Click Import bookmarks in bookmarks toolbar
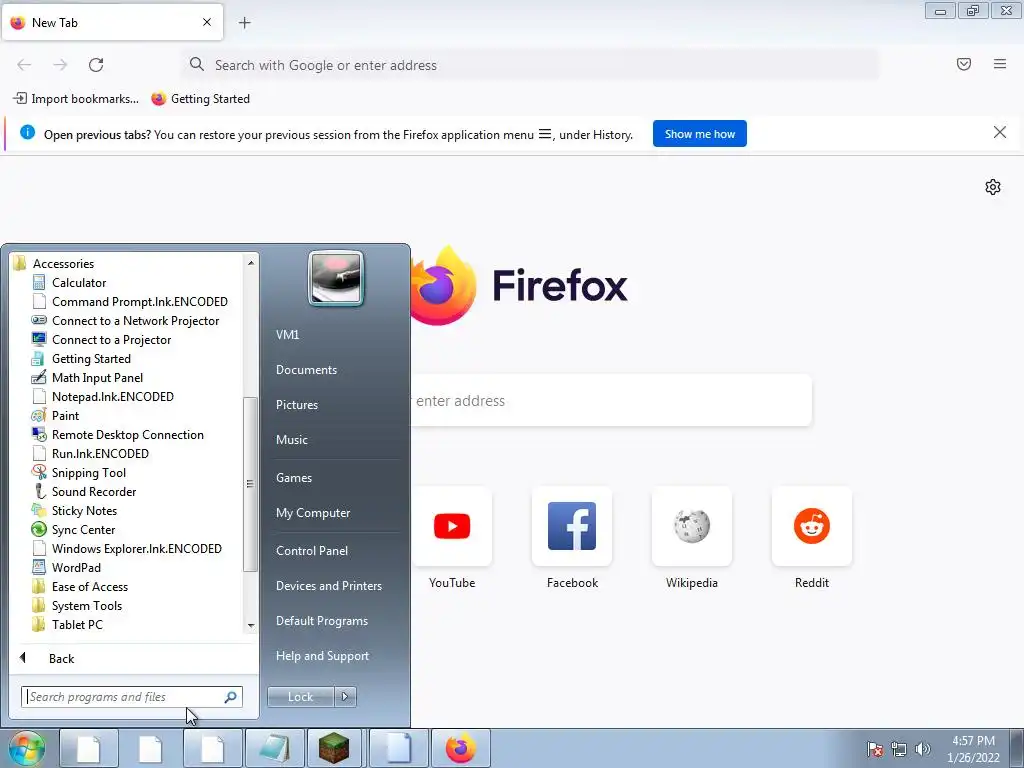This screenshot has width=1024, height=768. point(76,99)
